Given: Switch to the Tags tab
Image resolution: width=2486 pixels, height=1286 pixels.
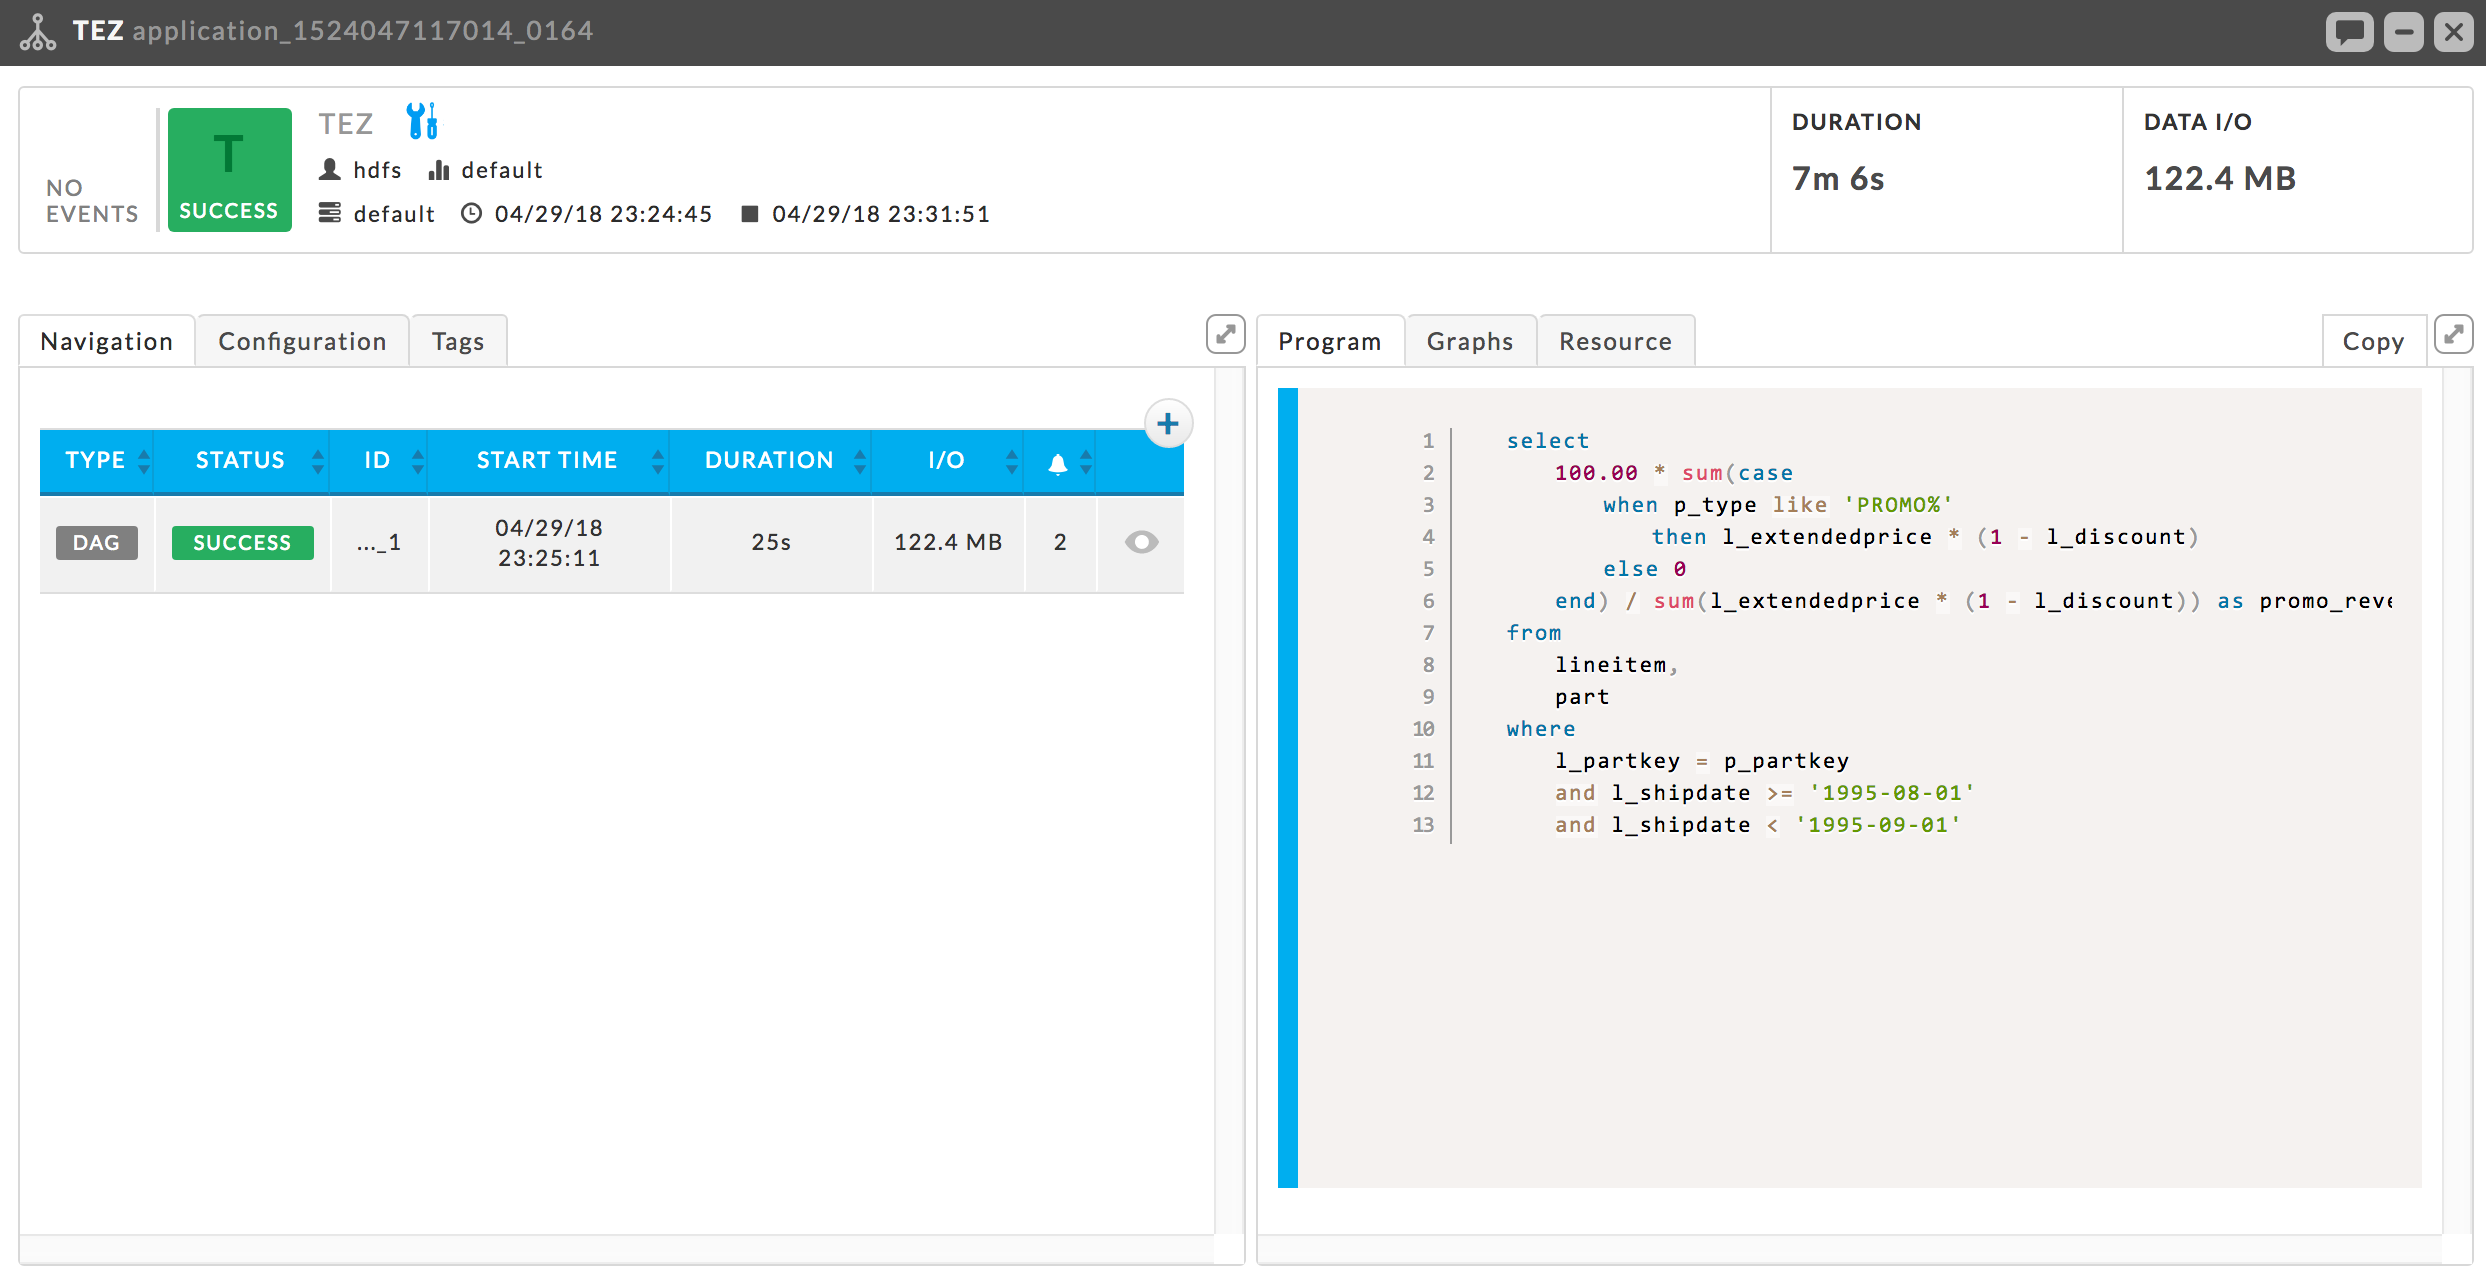Looking at the screenshot, I should (458, 342).
